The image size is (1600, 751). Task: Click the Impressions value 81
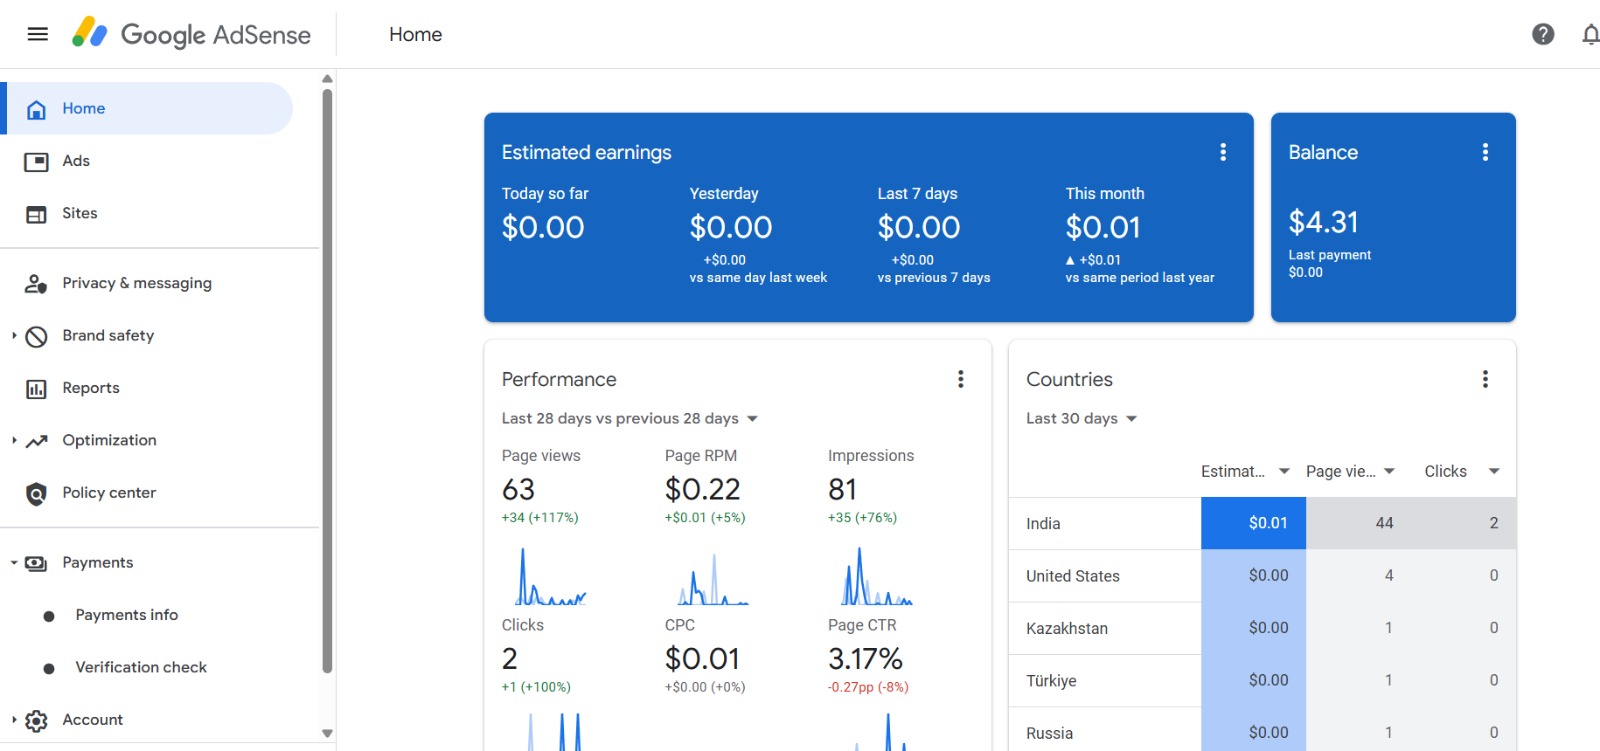click(842, 490)
